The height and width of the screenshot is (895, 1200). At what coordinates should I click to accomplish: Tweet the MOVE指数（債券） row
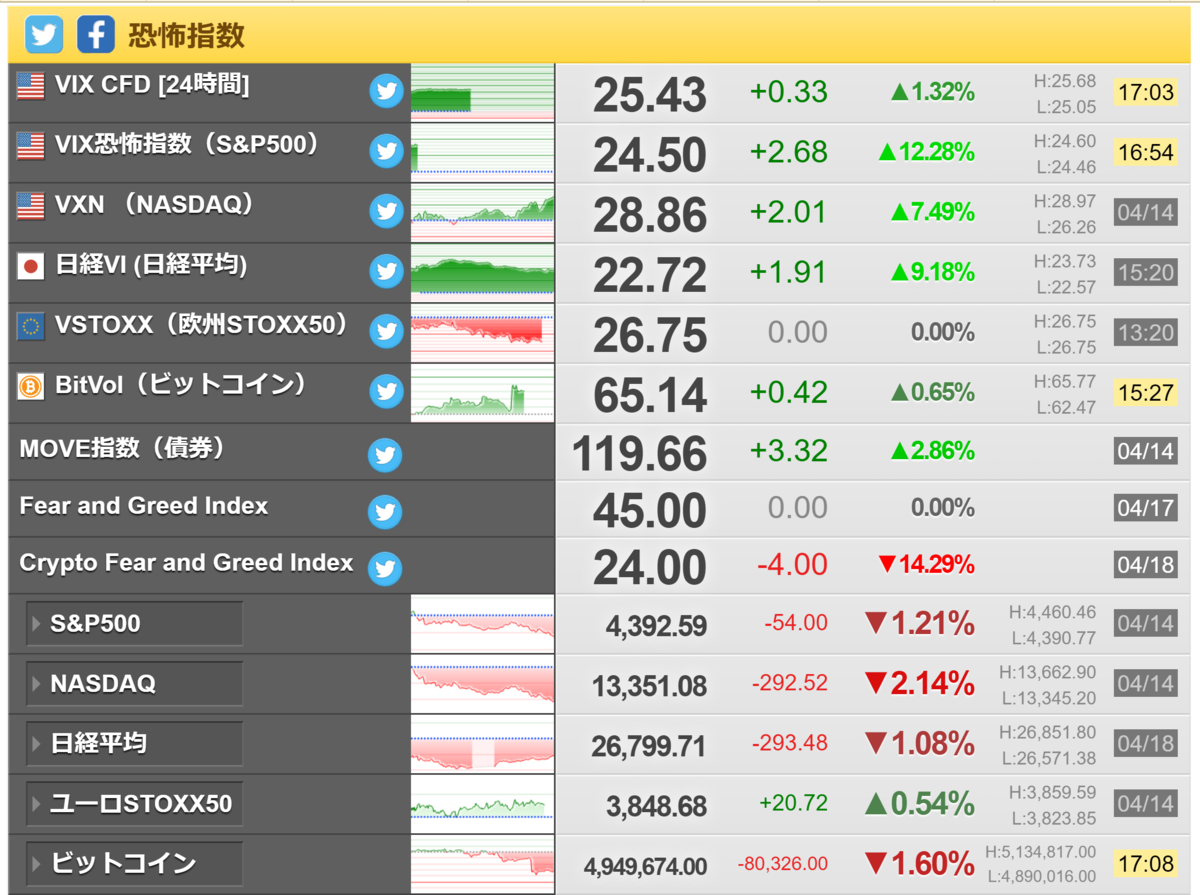point(385,455)
